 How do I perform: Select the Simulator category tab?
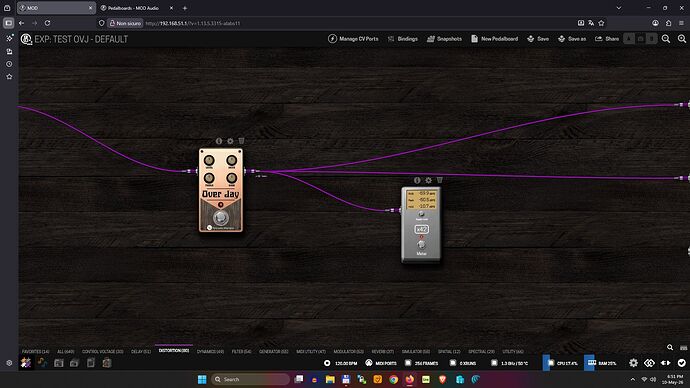pyautogui.click(x=416, y=351)
